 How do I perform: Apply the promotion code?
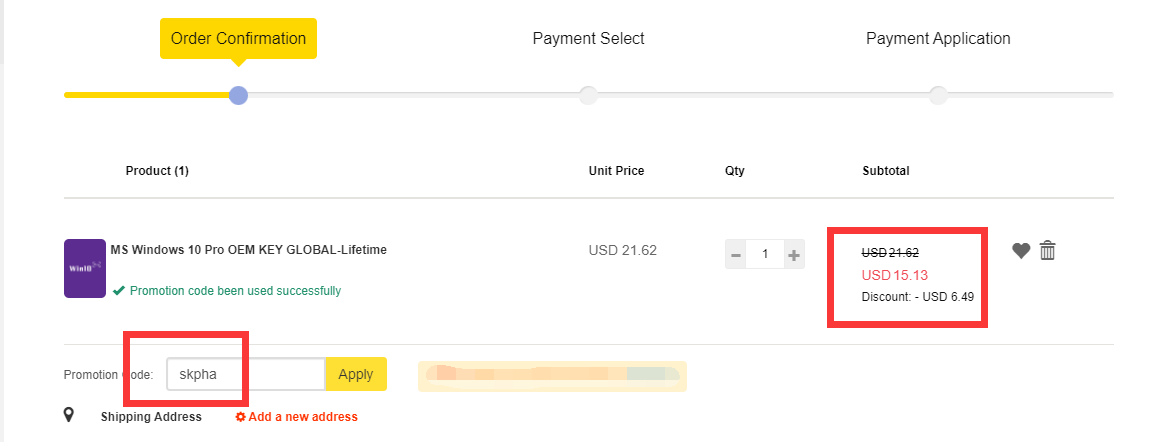[x=356, y=374]
